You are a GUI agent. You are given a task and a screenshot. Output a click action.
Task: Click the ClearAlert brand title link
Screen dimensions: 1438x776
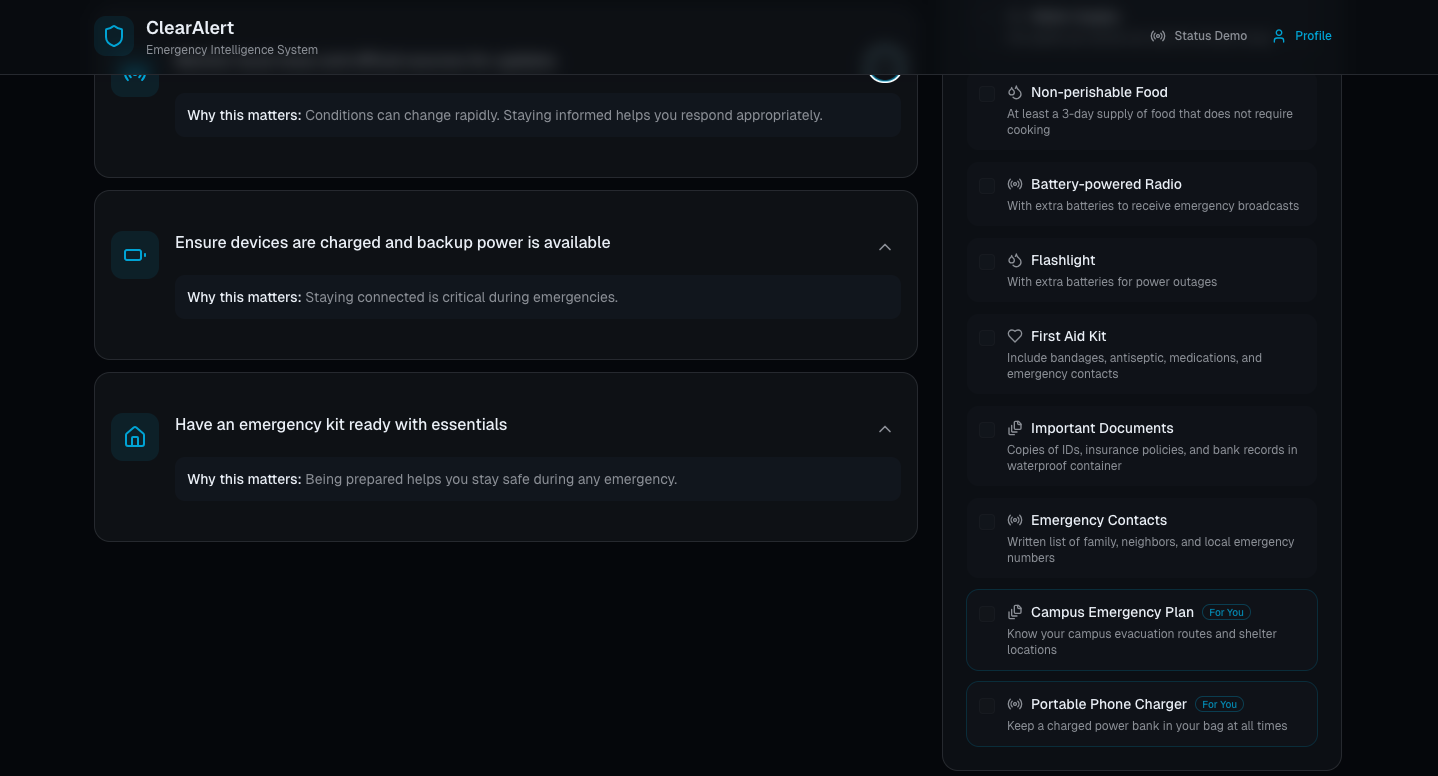[x=190, y=28]
